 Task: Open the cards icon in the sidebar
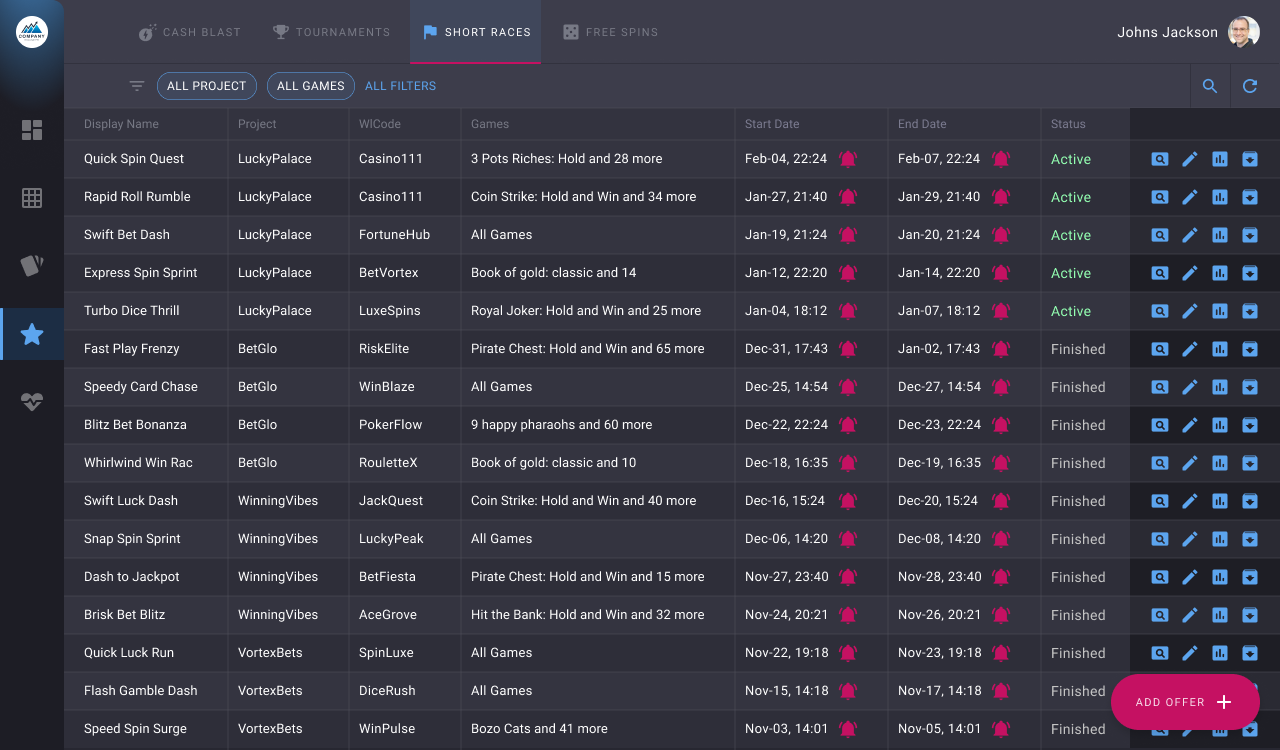[32, 266]
